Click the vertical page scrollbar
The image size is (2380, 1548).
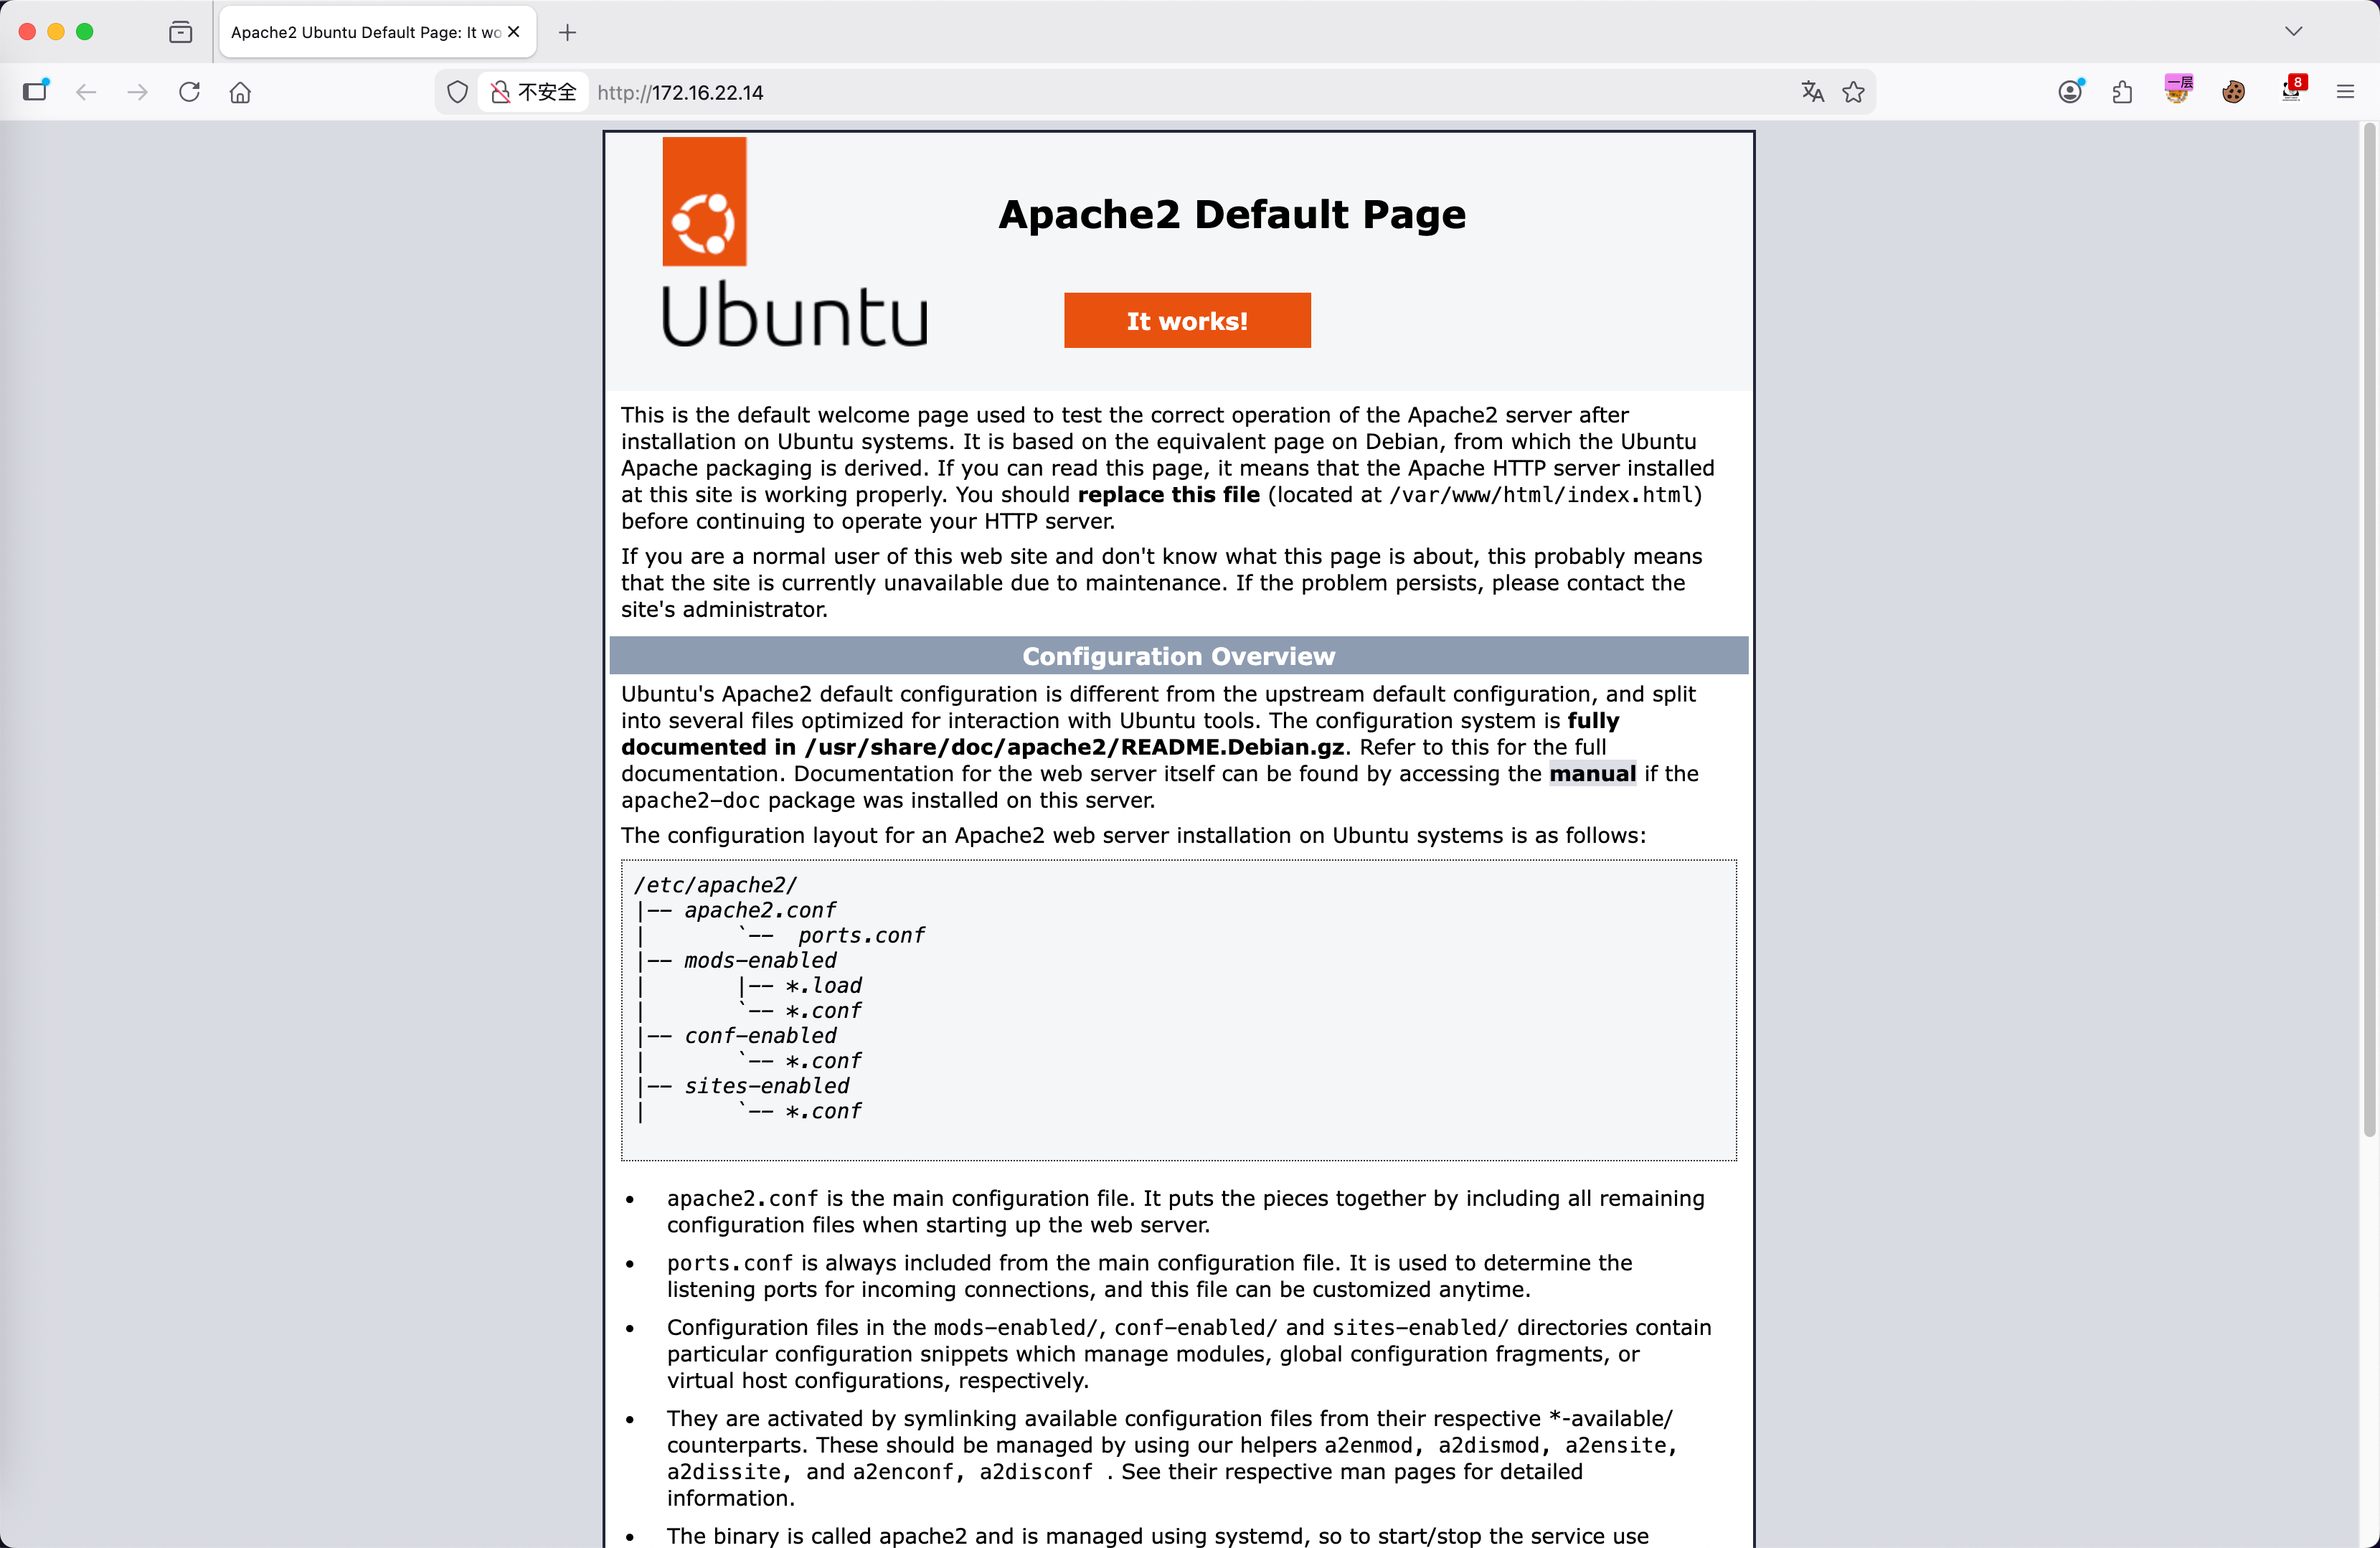tap(2368, 630)
